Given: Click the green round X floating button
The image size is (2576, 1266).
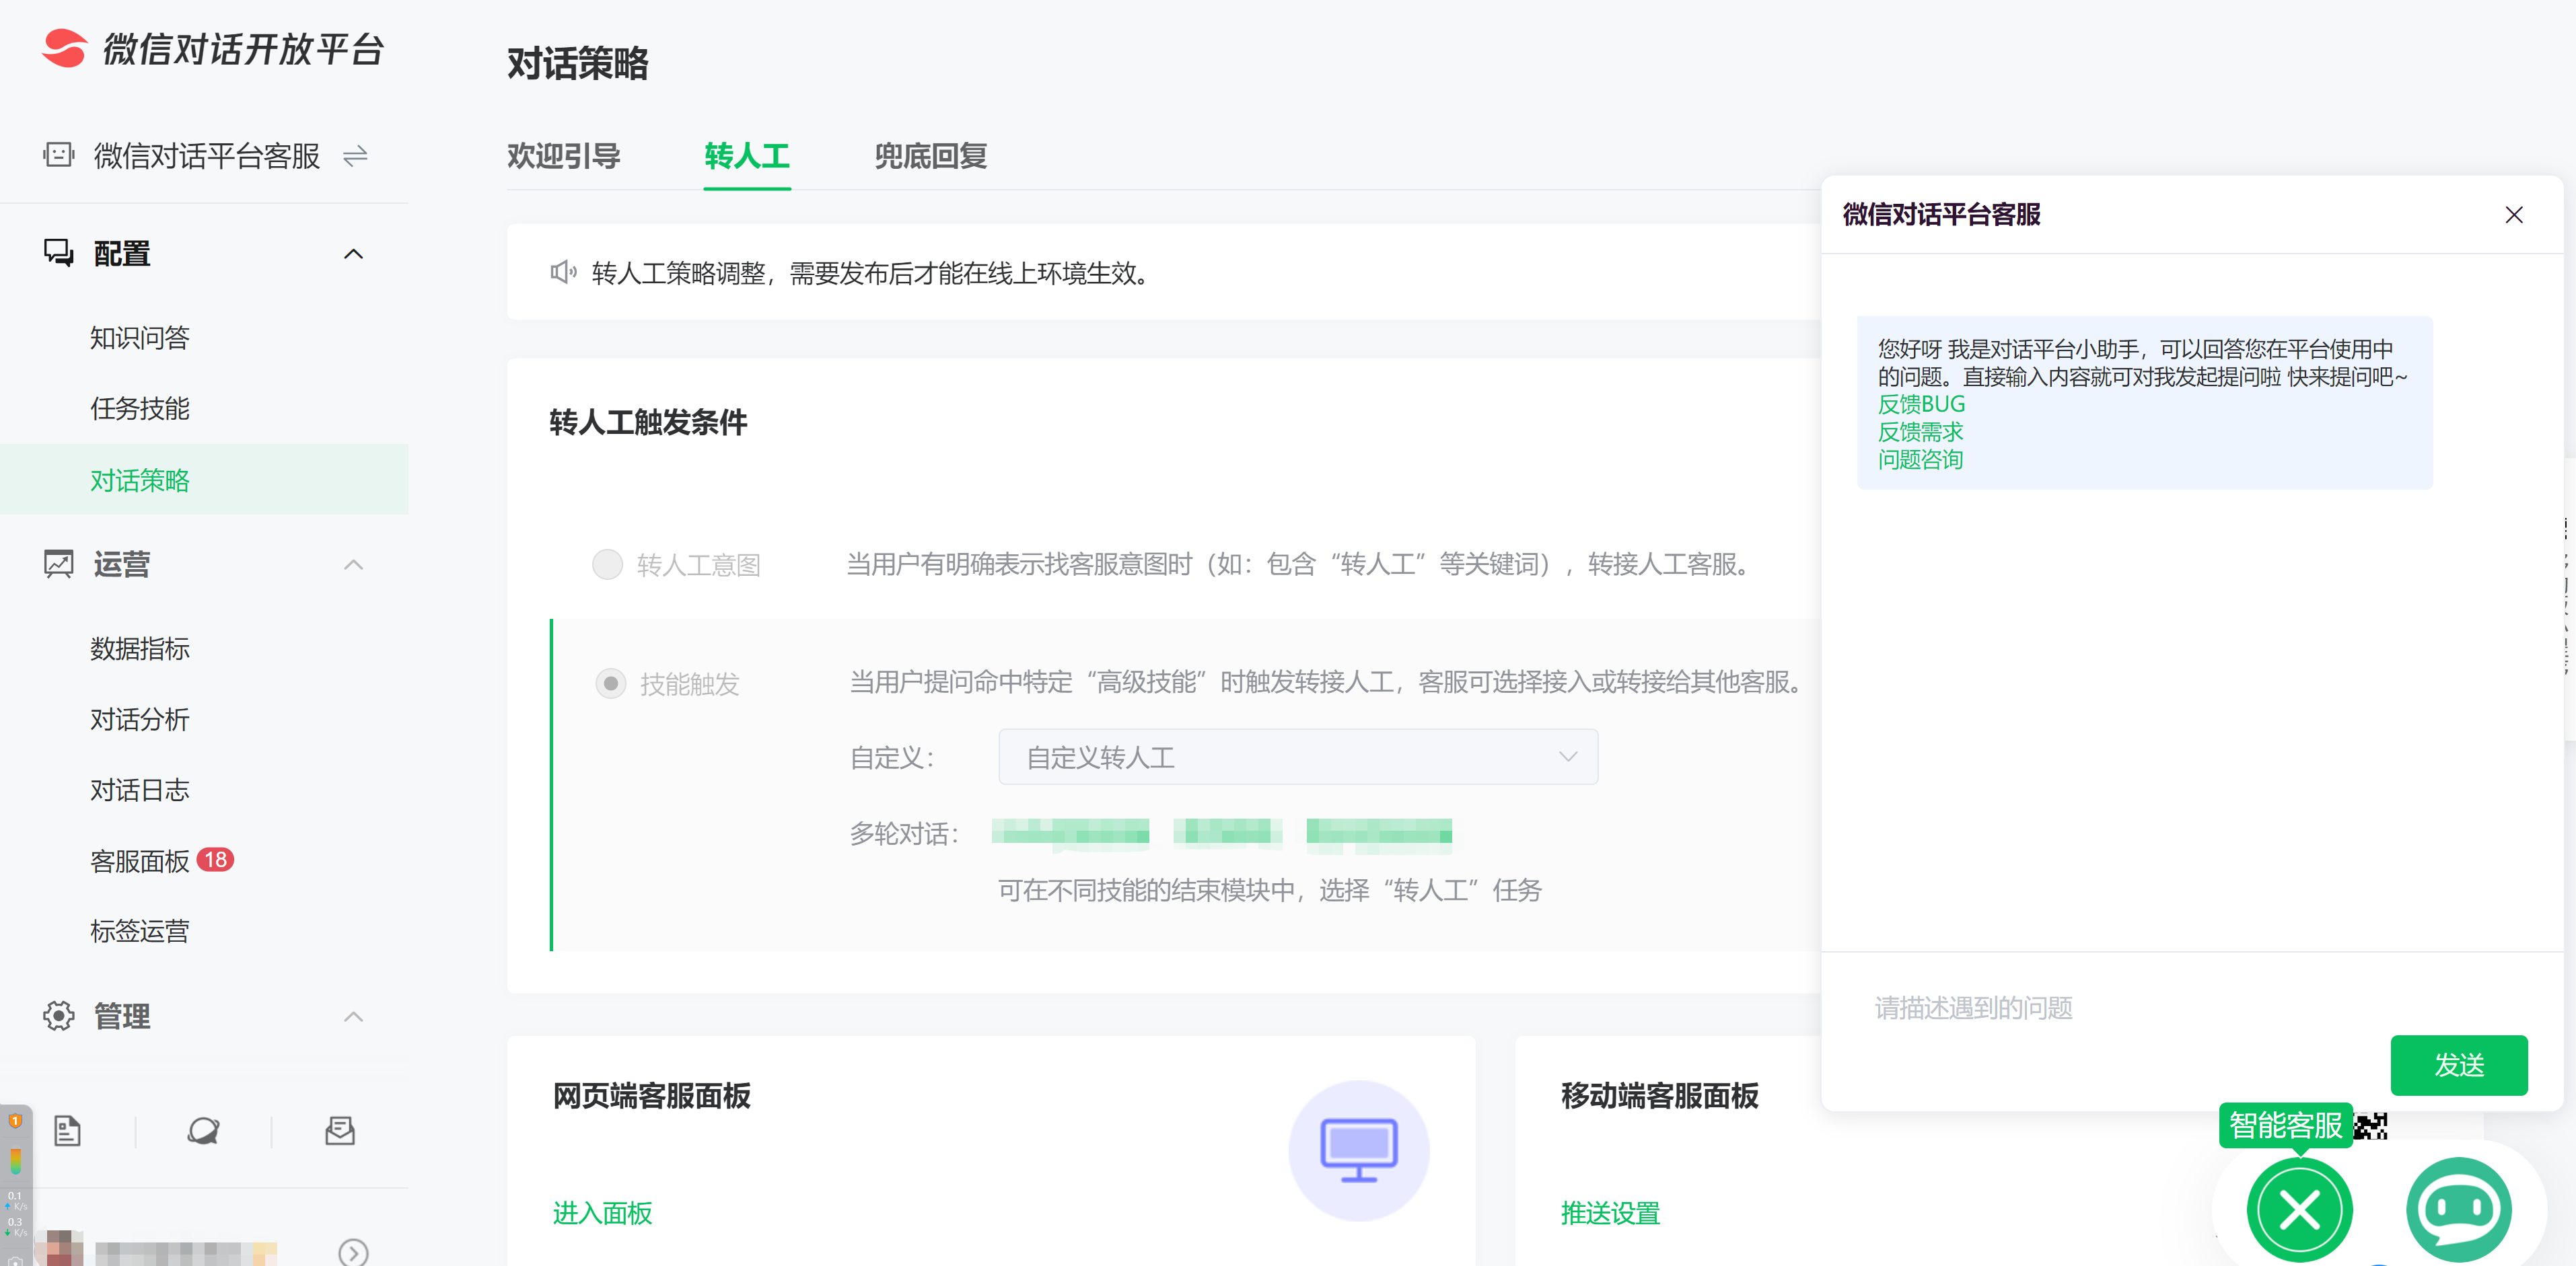Looking at the screenshot, I should pos(2299,1210).
